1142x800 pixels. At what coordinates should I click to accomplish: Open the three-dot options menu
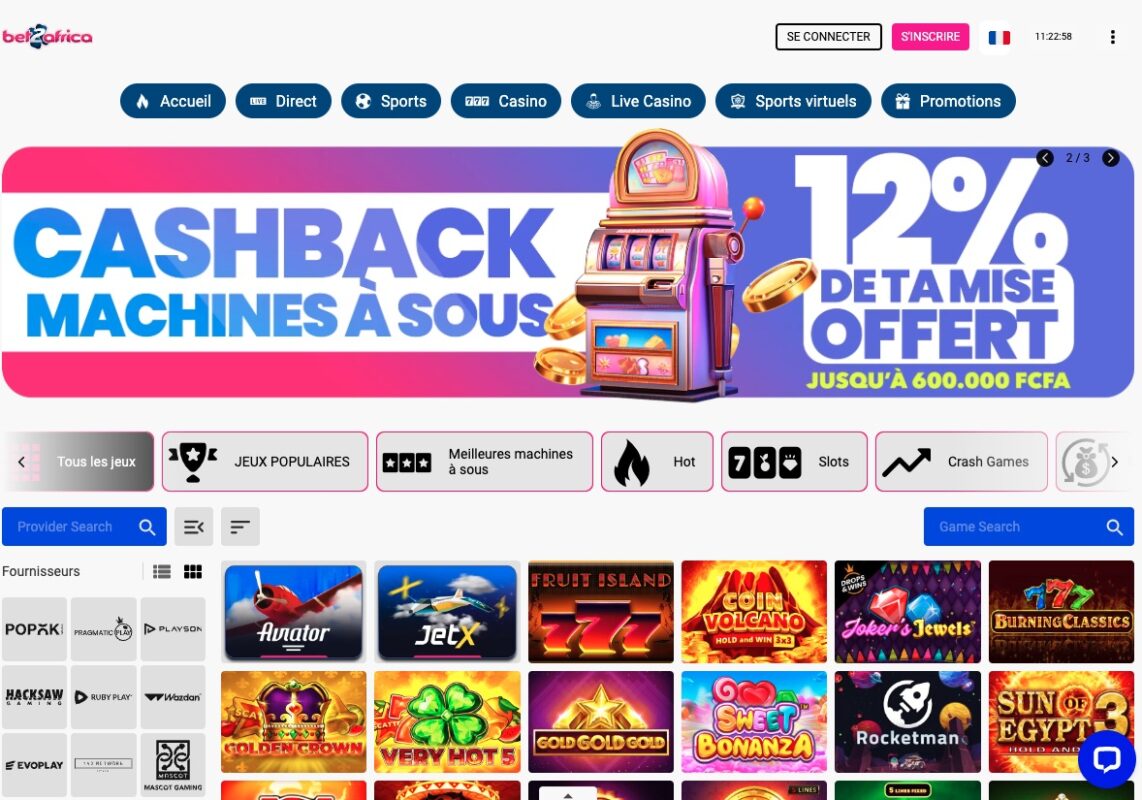click(1112, 37)
